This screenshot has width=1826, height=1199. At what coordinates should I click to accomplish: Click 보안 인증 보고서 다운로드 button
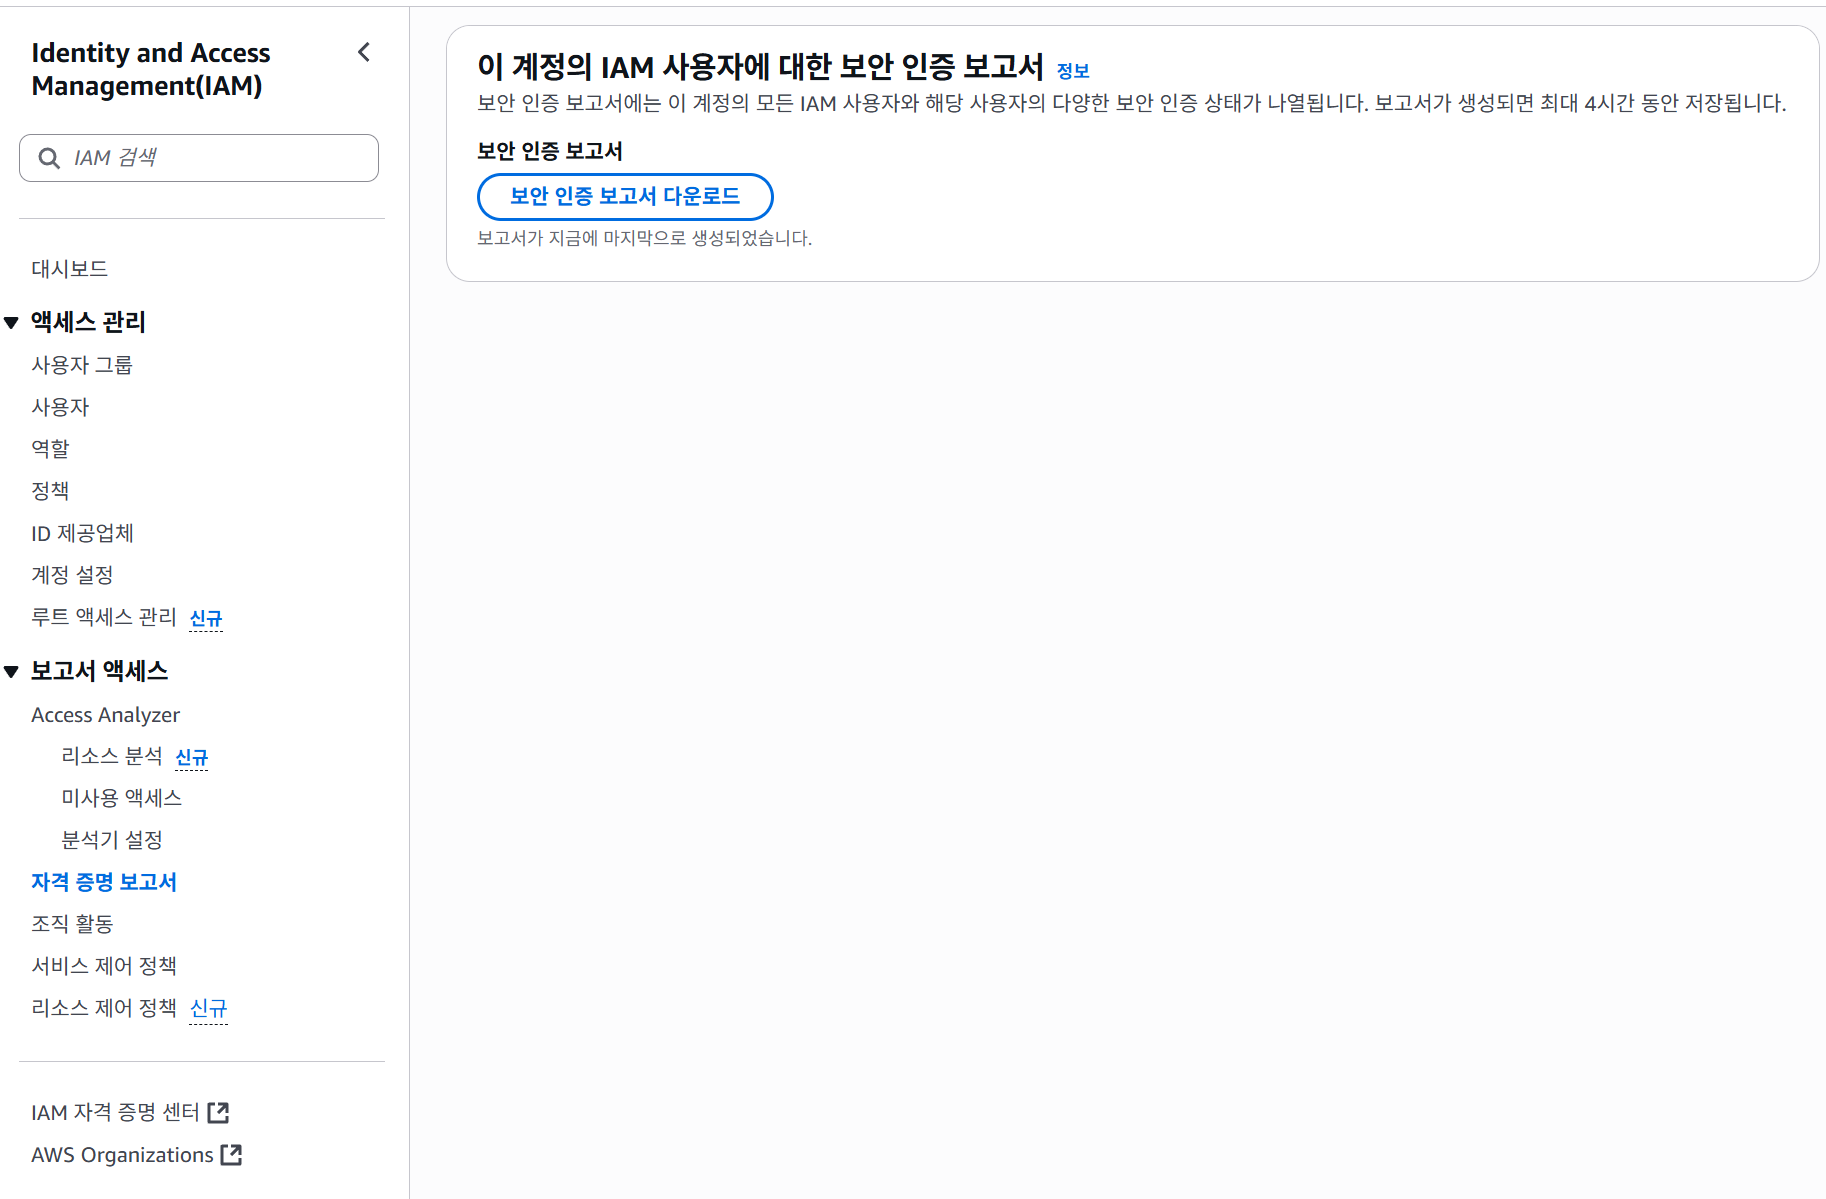pyautogui.click(x=624, y=196)
